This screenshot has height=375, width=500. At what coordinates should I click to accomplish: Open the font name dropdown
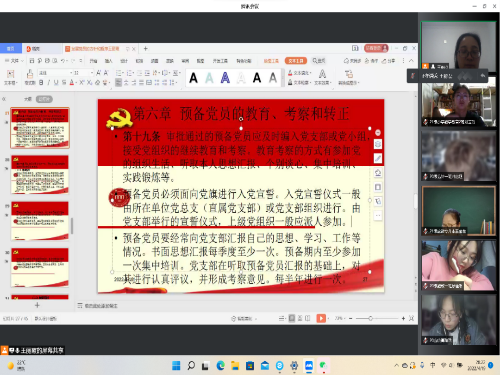click(55, 72)
